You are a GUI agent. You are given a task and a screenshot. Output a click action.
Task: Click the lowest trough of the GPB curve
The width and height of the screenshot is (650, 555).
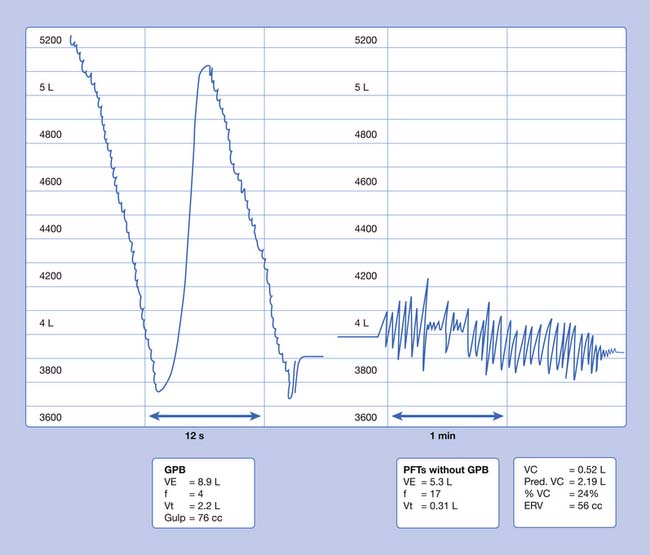[158, 391]
